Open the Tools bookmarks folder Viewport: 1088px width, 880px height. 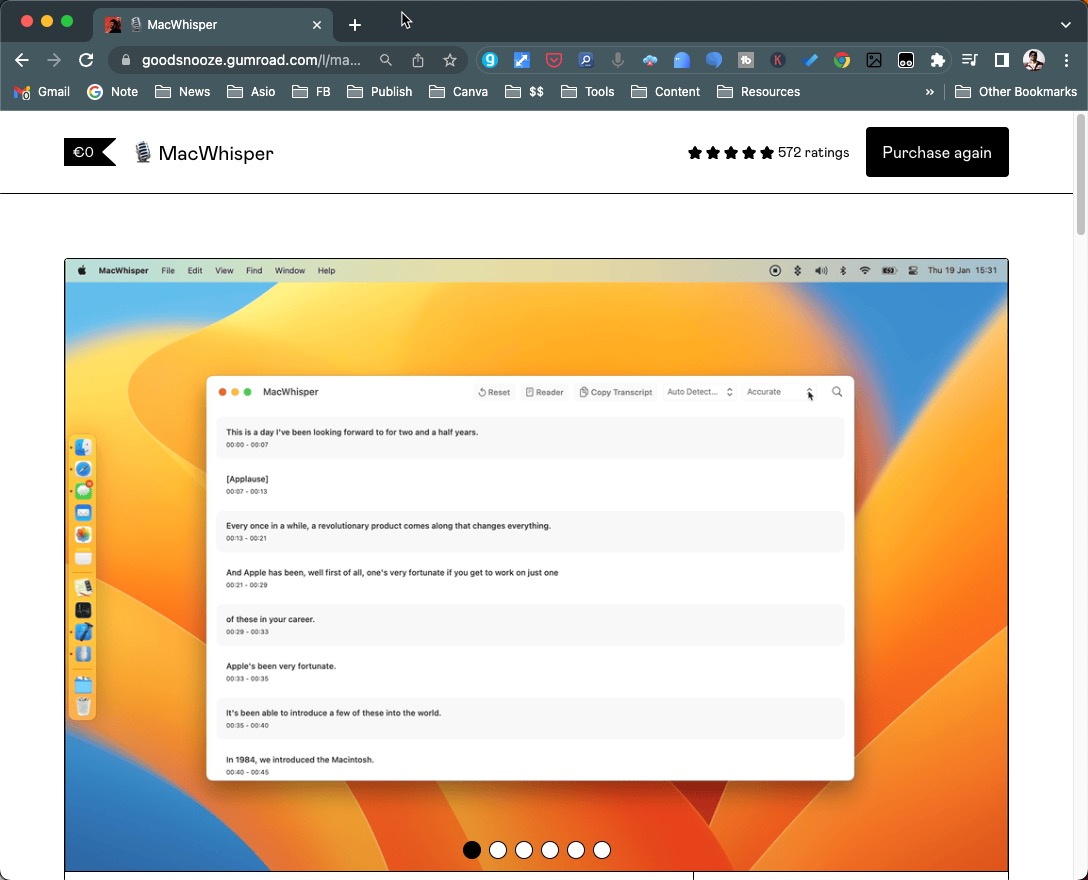(x=588, y=92)
